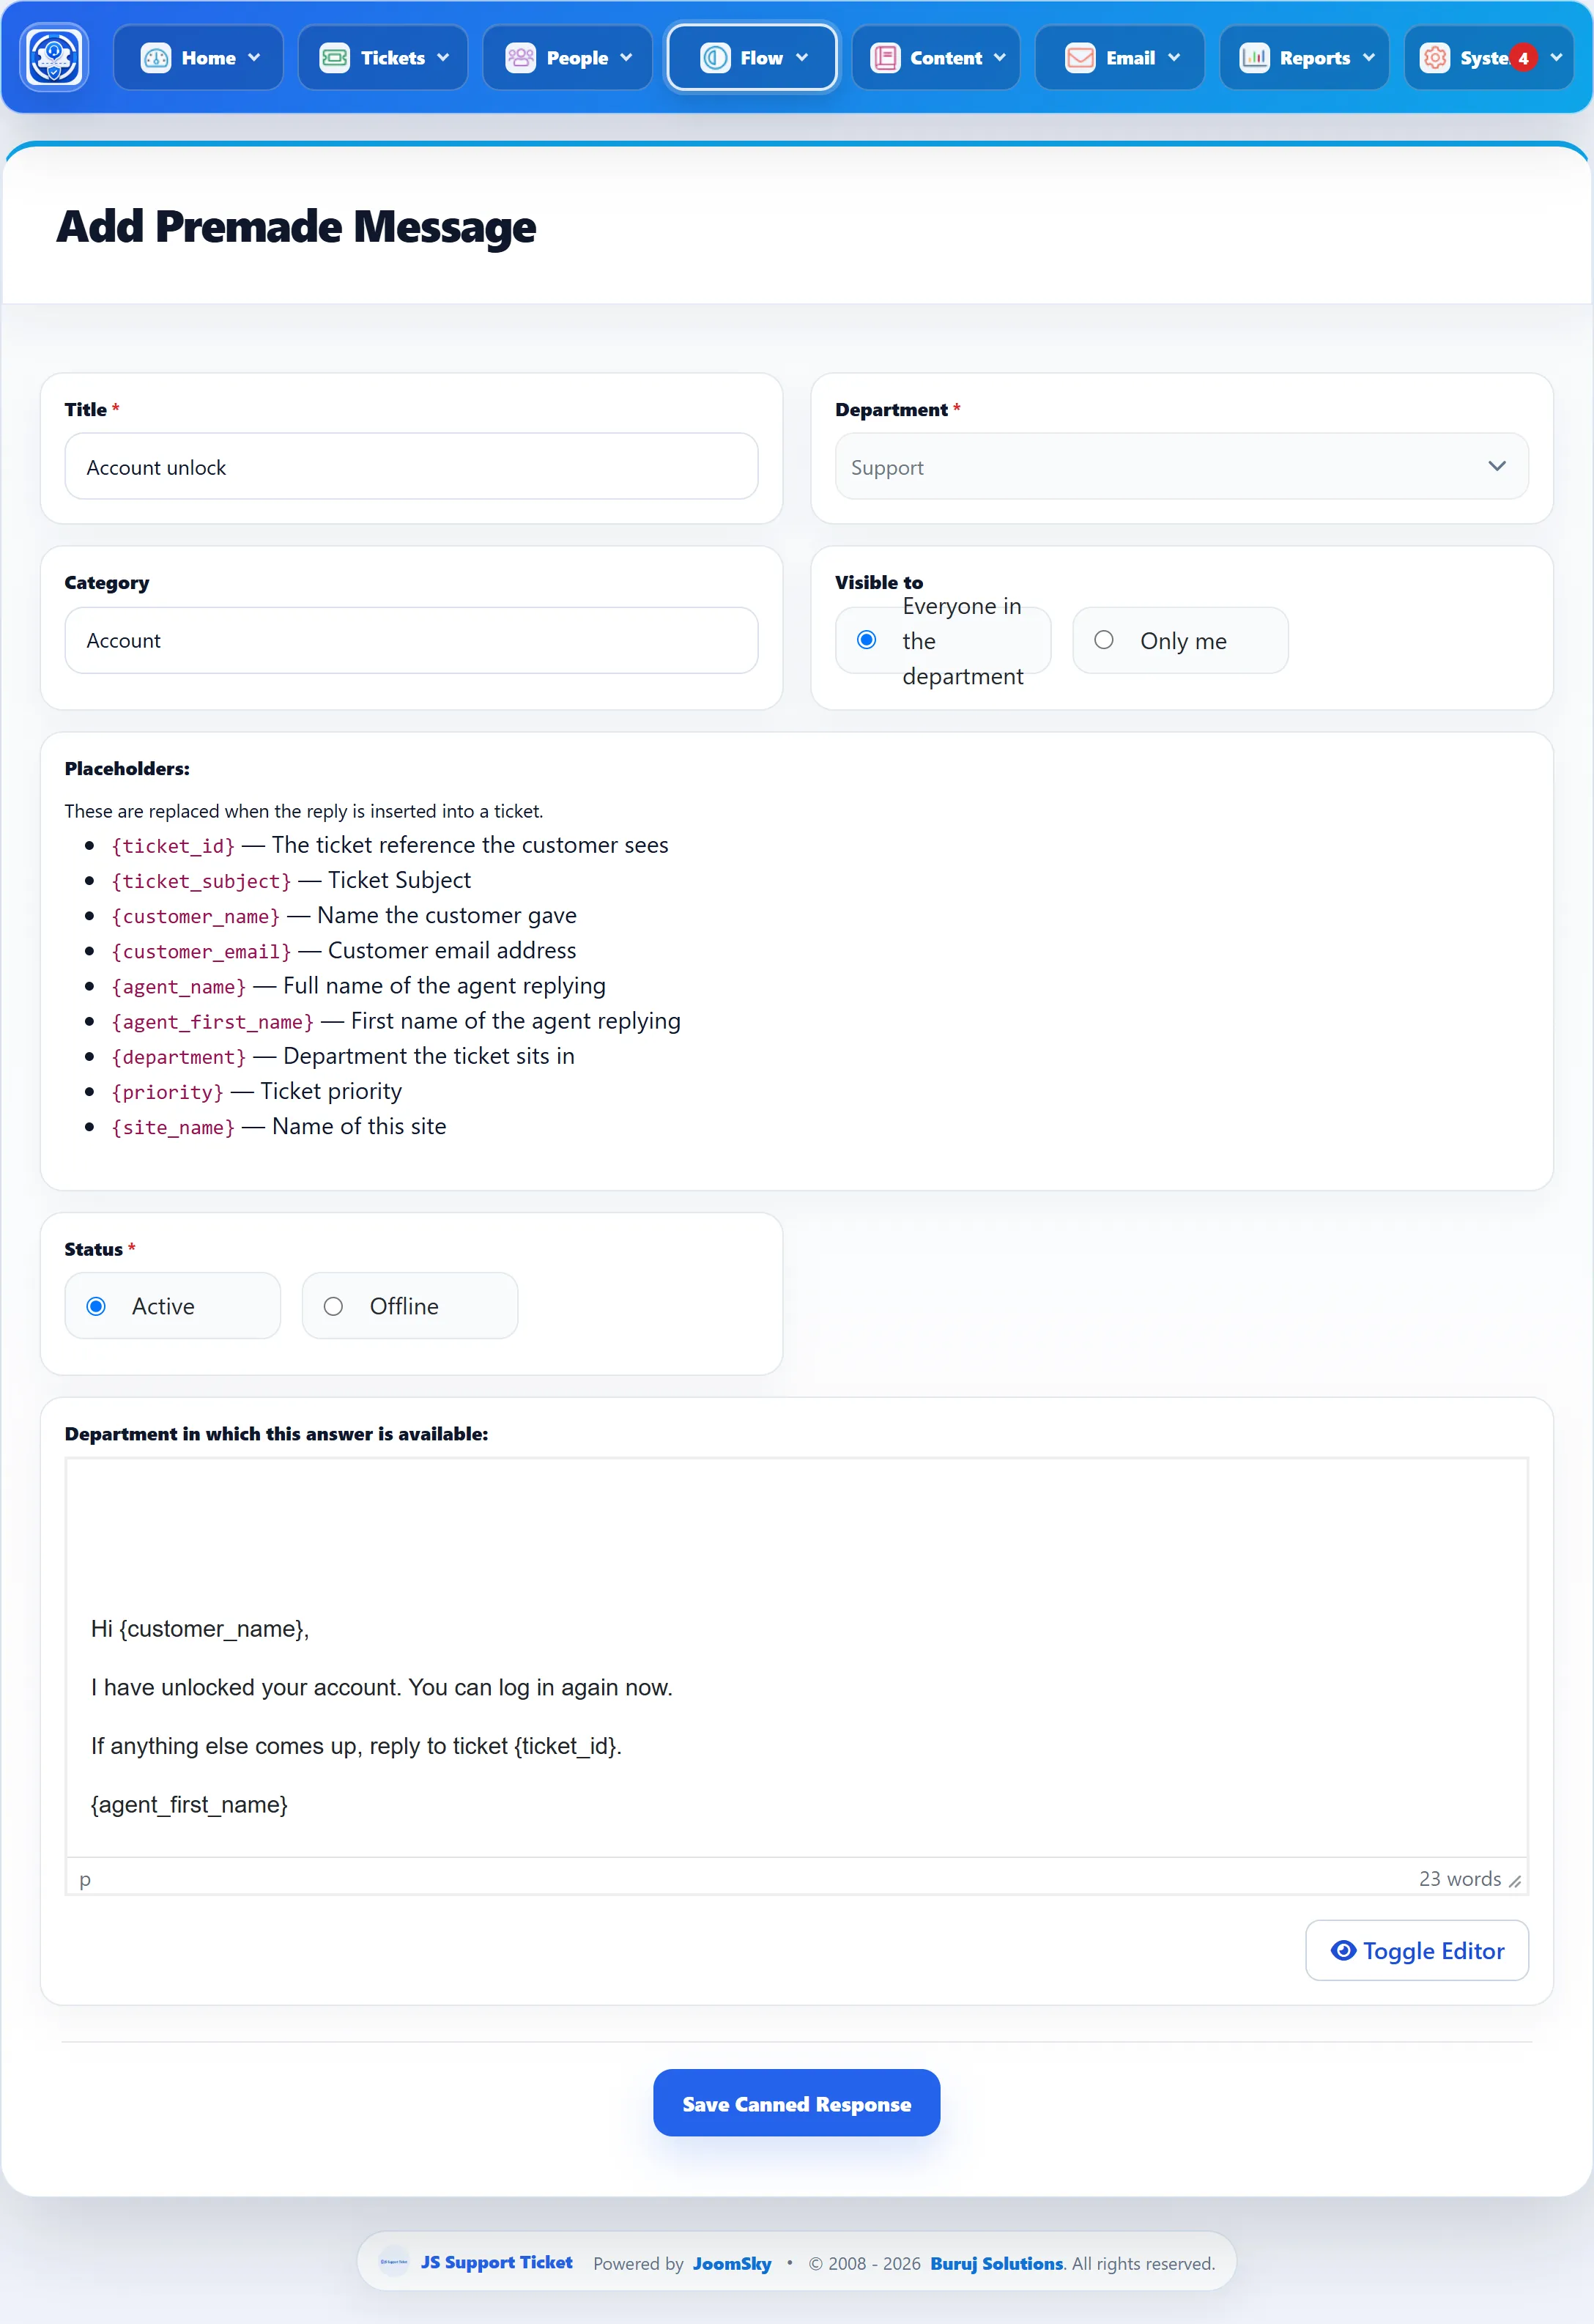Select Everyone in the department radio

tap(867, 640)
